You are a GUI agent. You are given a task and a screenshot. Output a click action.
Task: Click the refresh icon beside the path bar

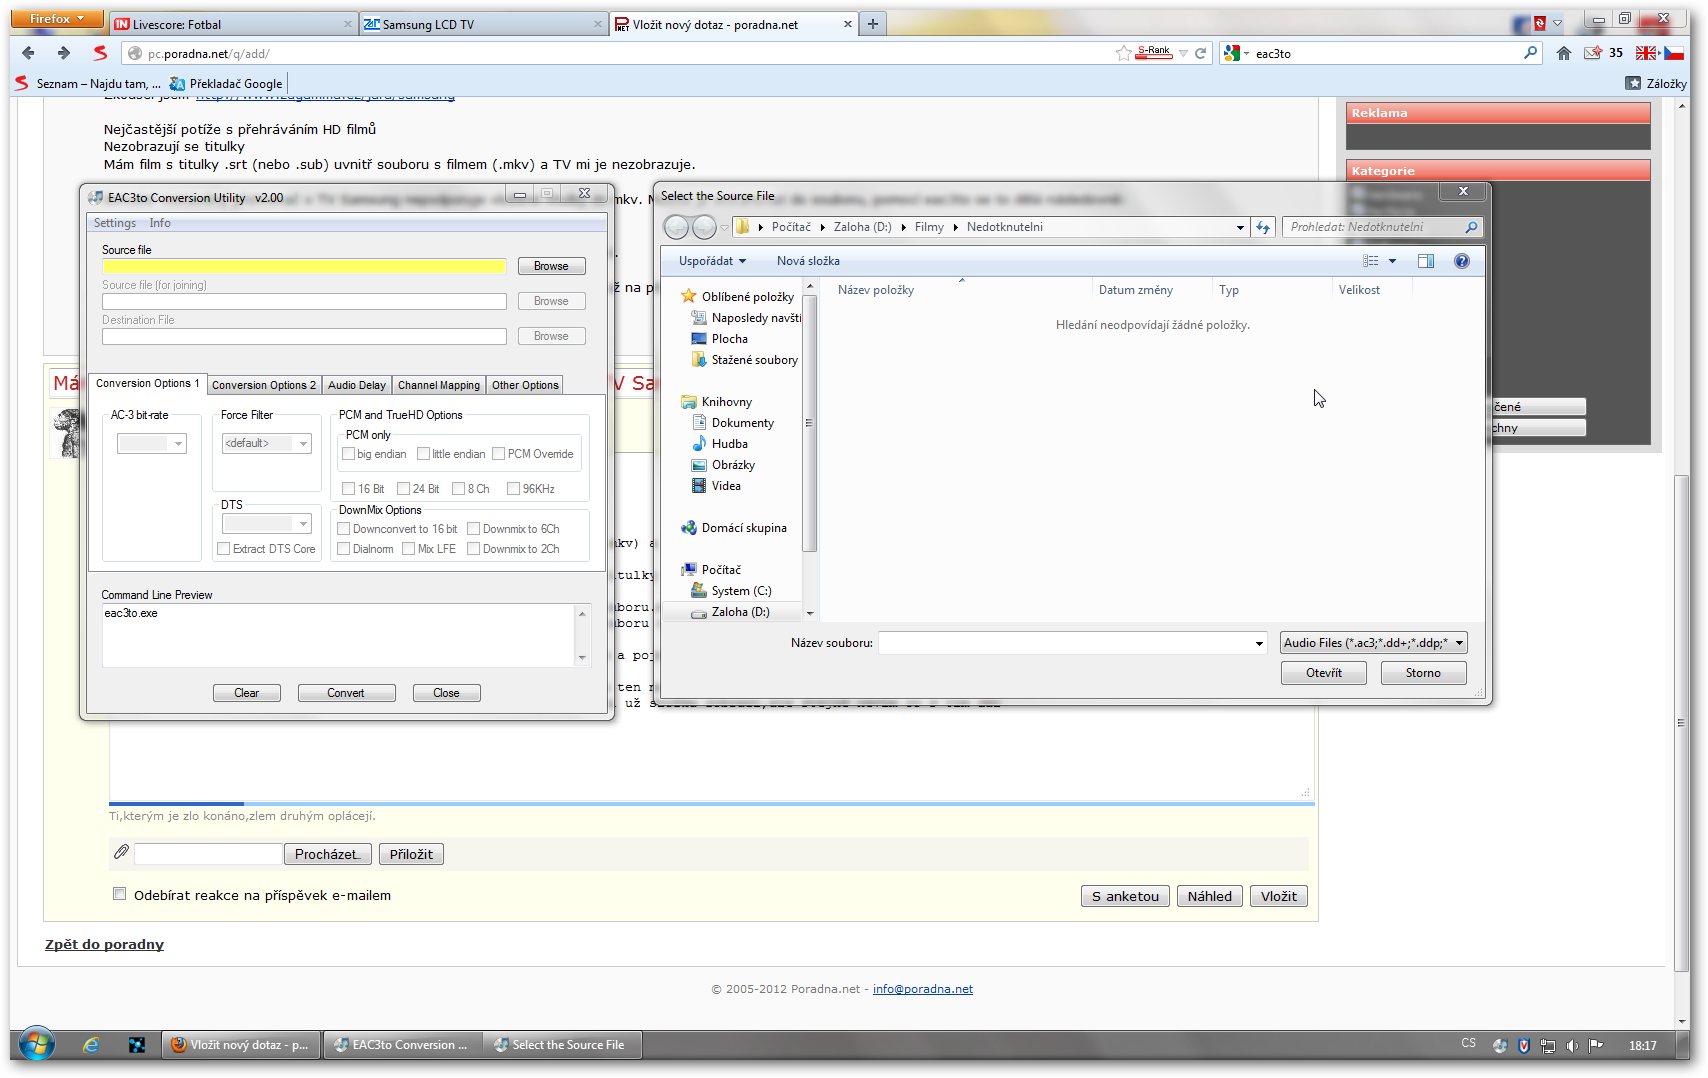[1263, 227]
